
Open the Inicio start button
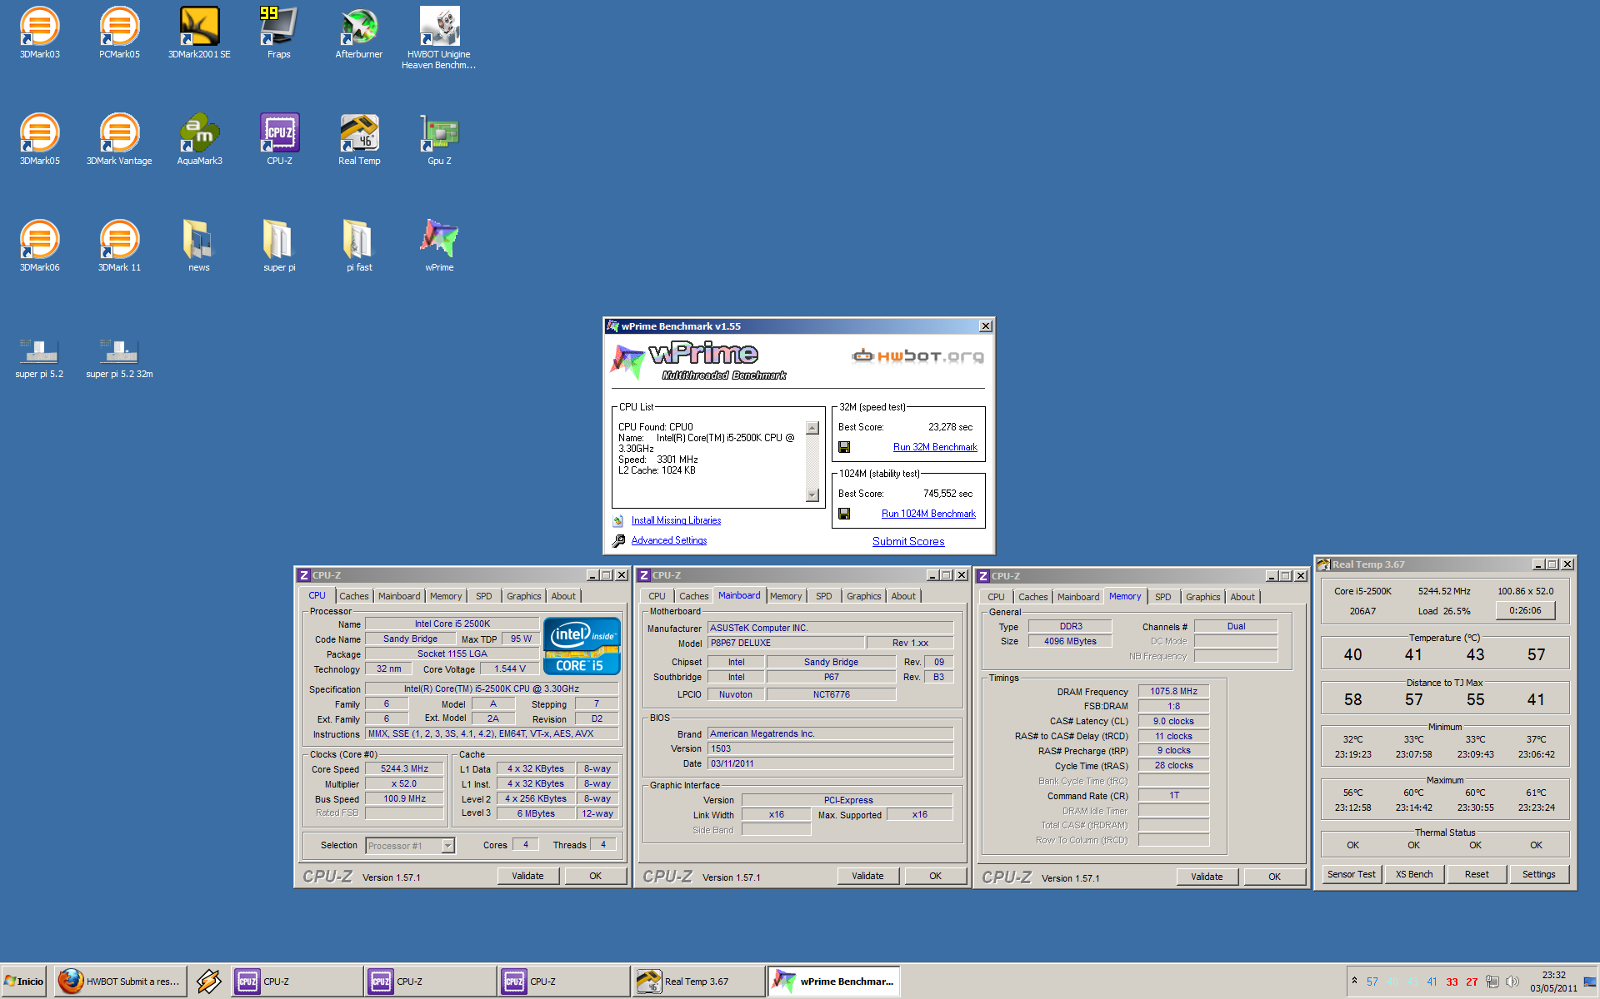(x=25, y=981)
